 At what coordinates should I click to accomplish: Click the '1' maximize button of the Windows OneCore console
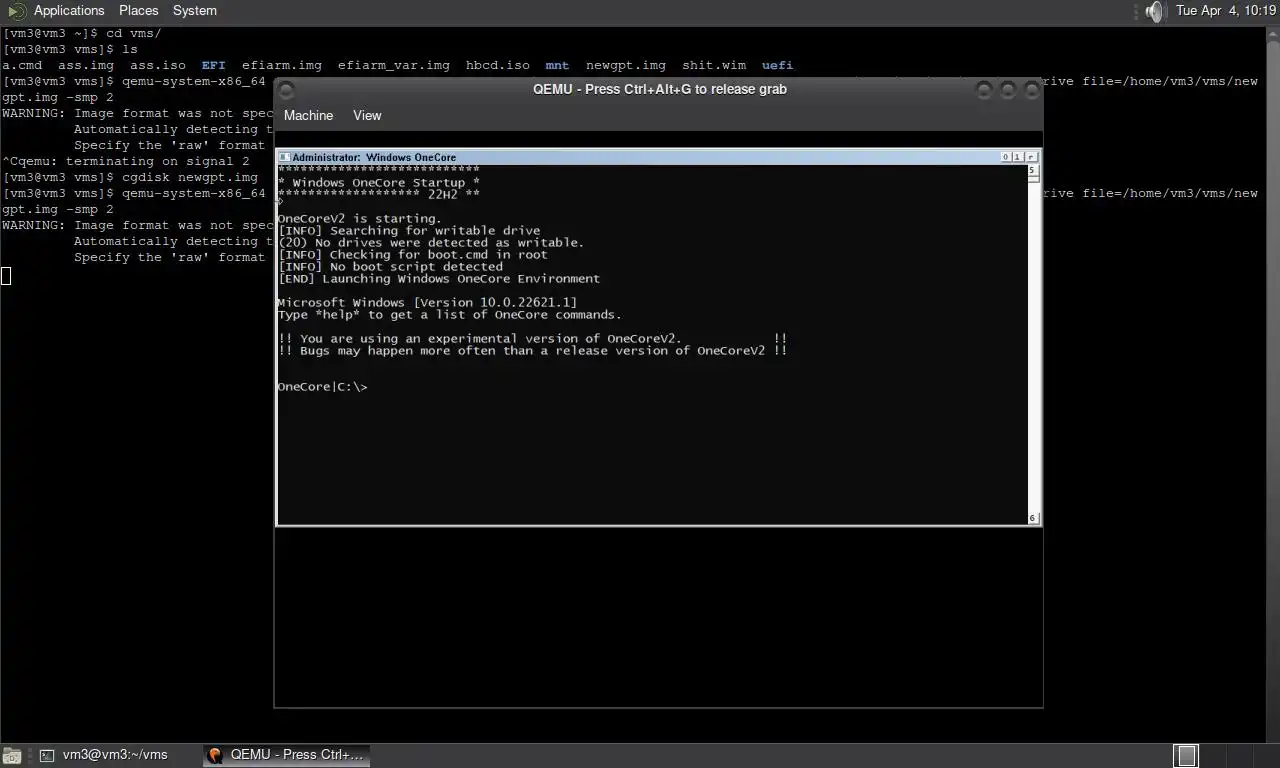[x=1017, y=157]
